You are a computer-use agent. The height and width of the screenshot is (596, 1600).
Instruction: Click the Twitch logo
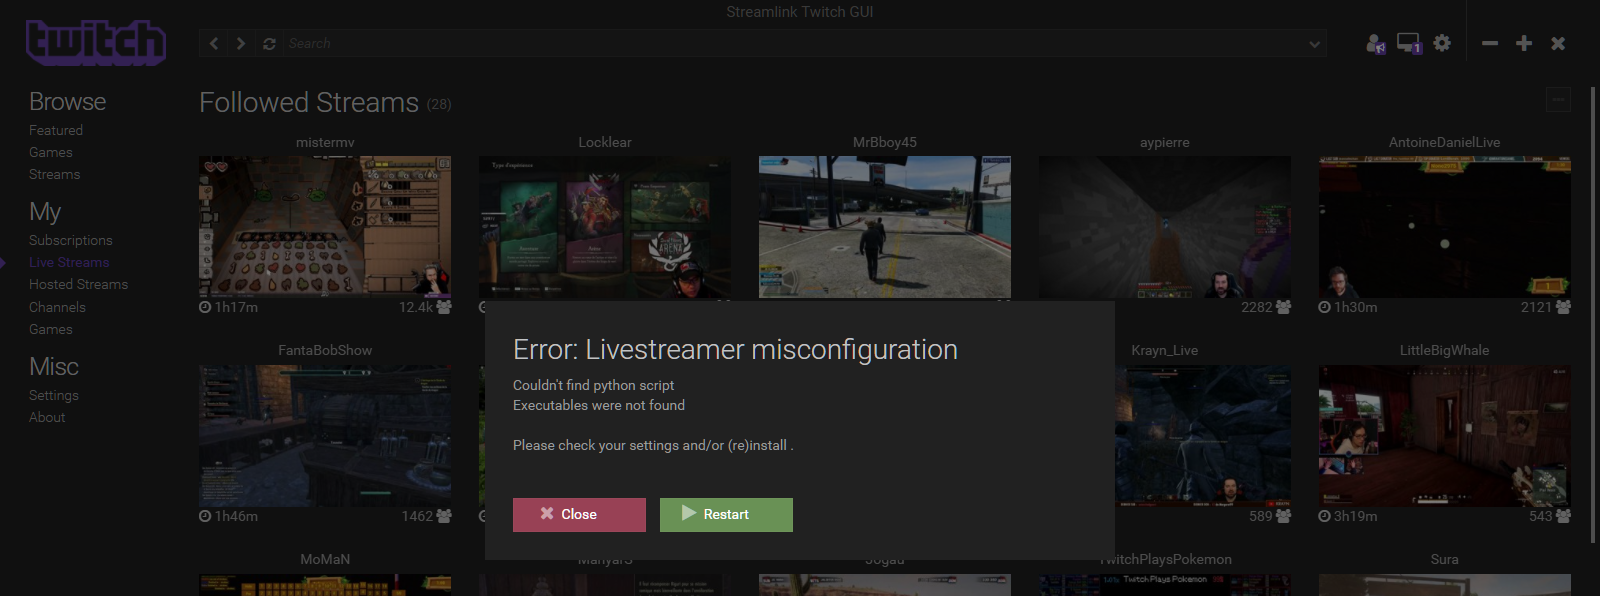[x=96, y=43]
